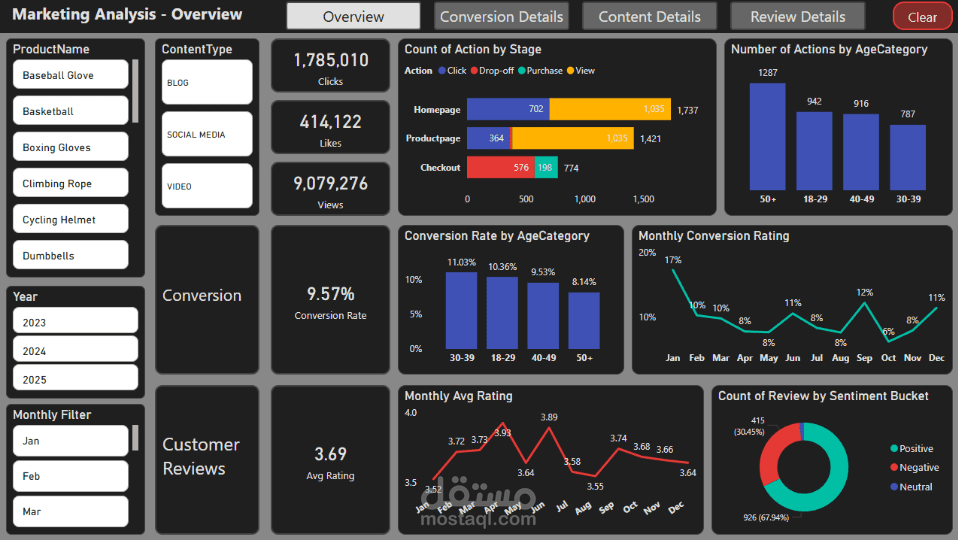Click View legend color marker
Screen dimensions: 958x540
[x=571, y=70]
